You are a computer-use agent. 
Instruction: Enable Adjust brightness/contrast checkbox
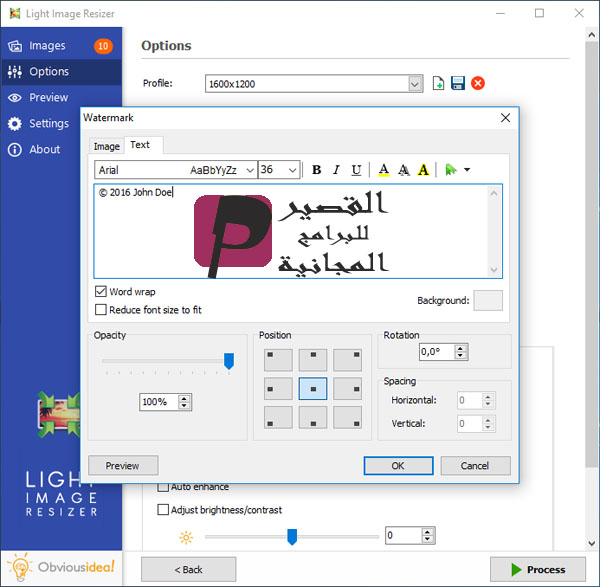click(x=163, y=510)
